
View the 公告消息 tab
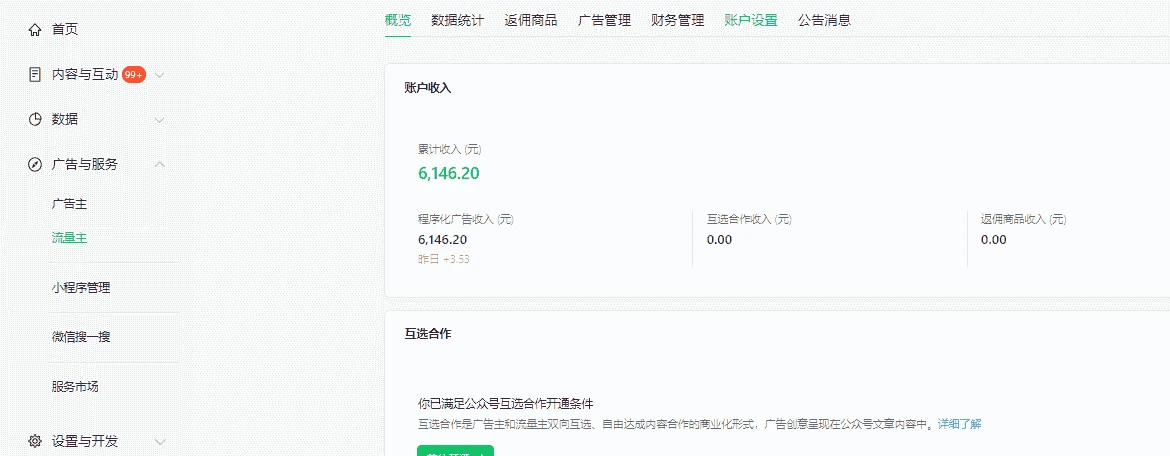(x=824, y=20)
